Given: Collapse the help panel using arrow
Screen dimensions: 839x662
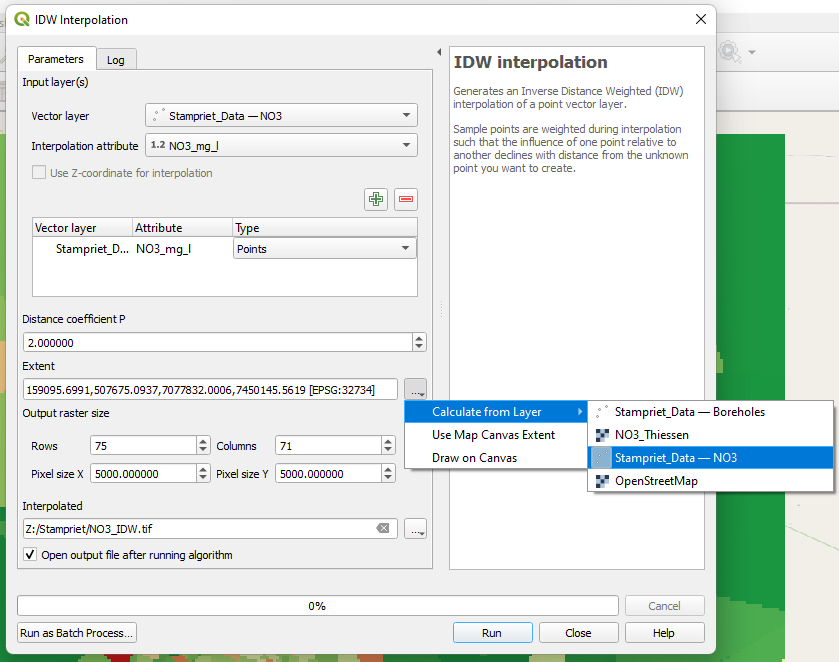Looking at the screenshot, I should tap(439, 52).
